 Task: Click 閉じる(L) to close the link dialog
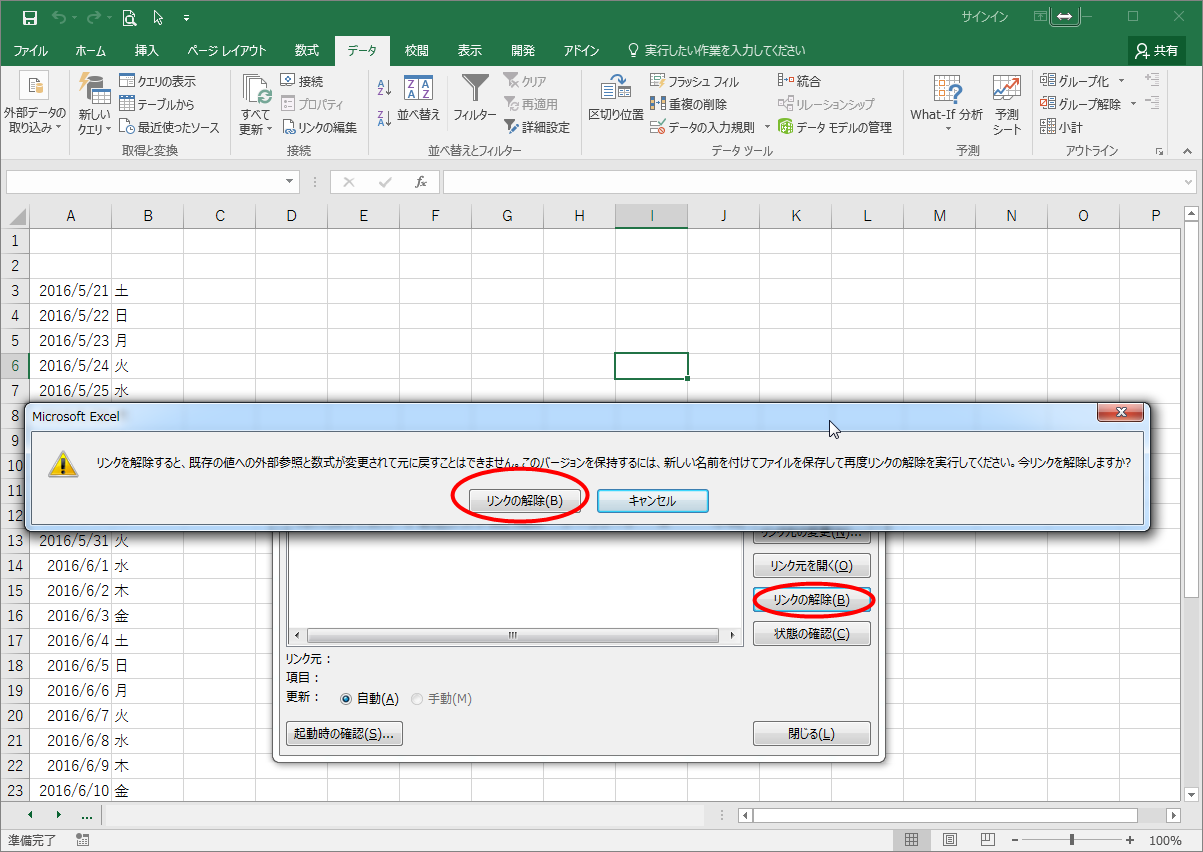coord(812,734)
